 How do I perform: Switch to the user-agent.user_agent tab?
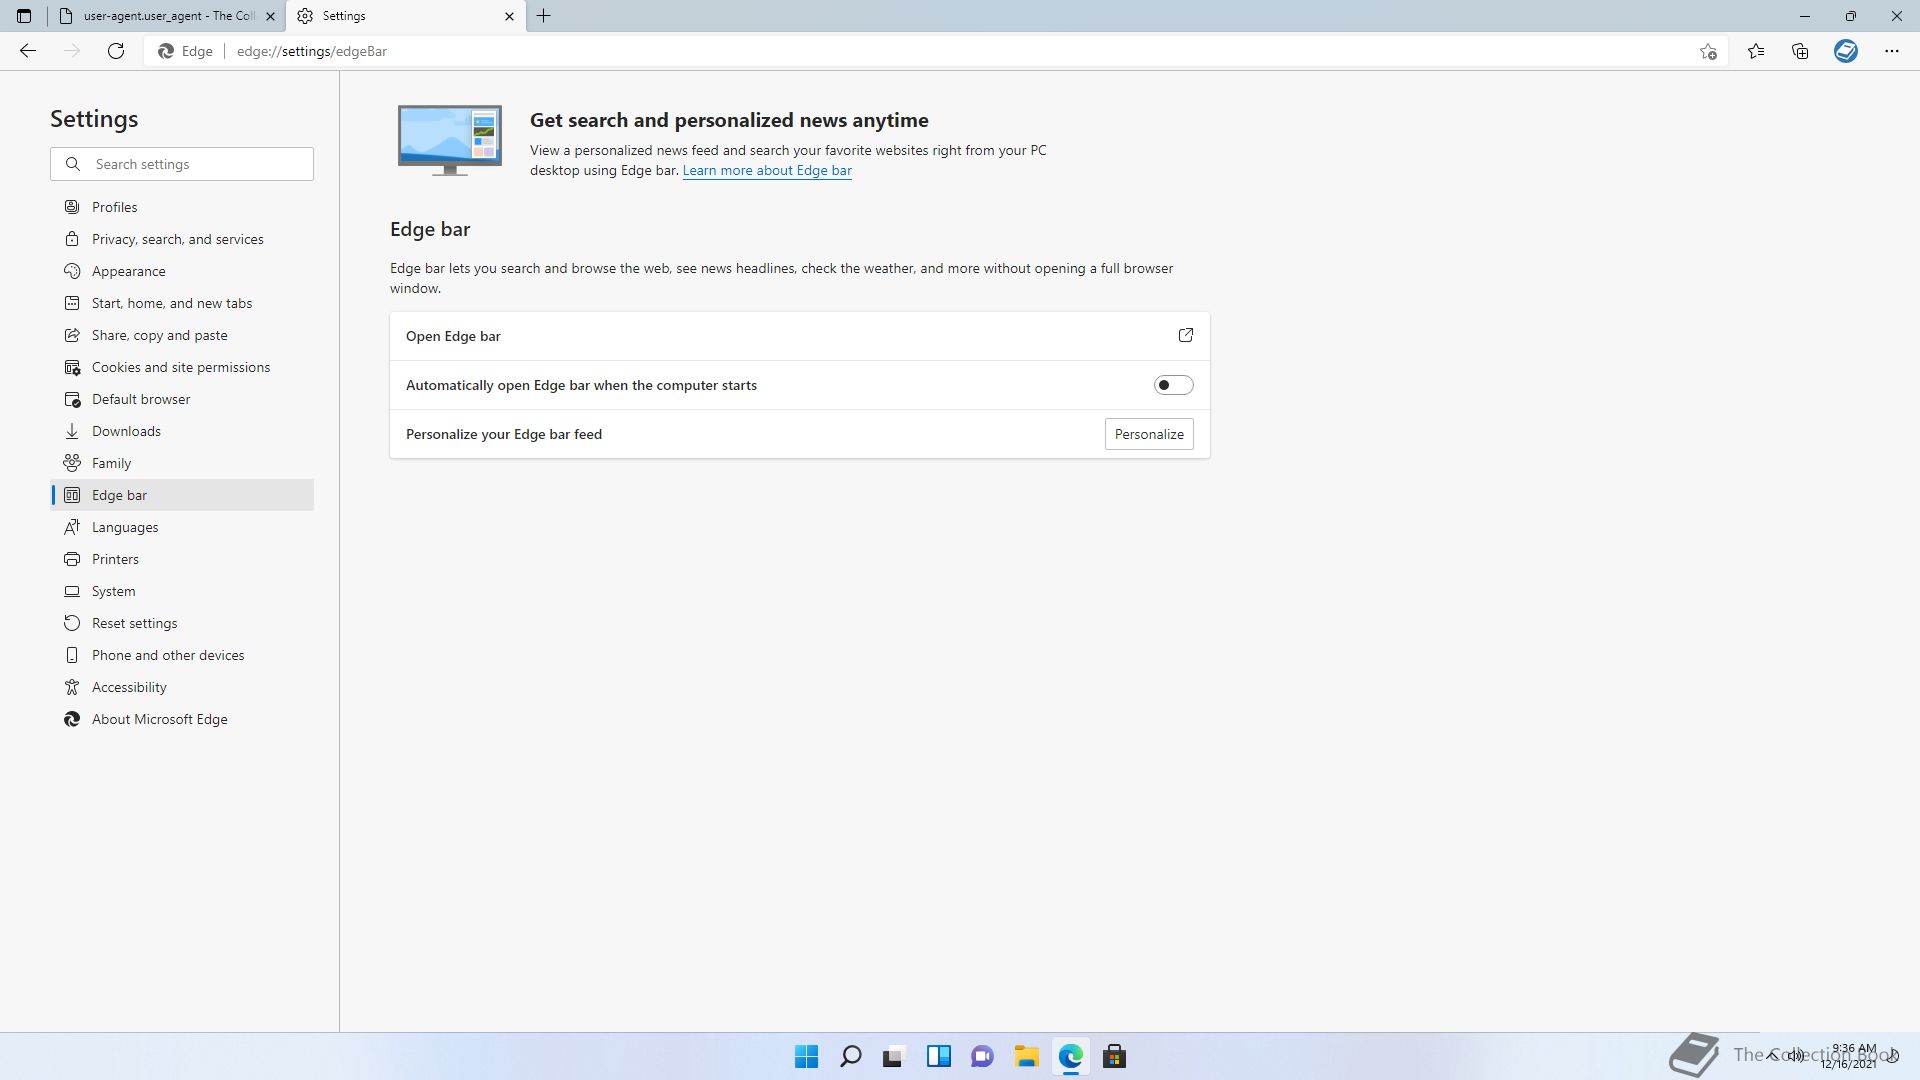[166, 16]
